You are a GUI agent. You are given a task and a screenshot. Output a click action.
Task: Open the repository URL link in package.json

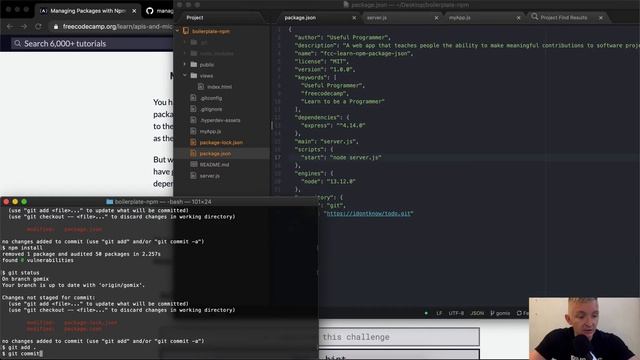click(x=369, y=213)
